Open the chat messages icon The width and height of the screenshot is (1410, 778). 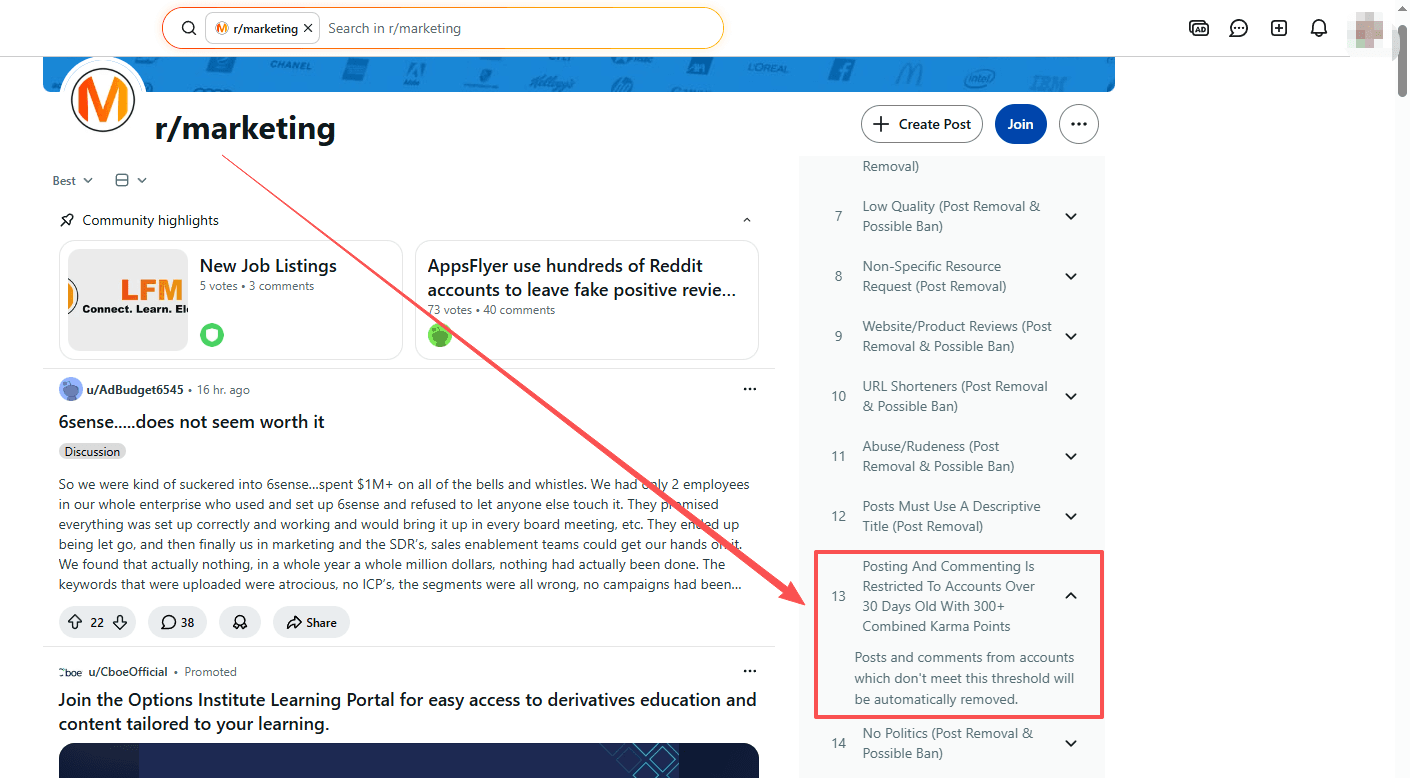point(1239,28)
